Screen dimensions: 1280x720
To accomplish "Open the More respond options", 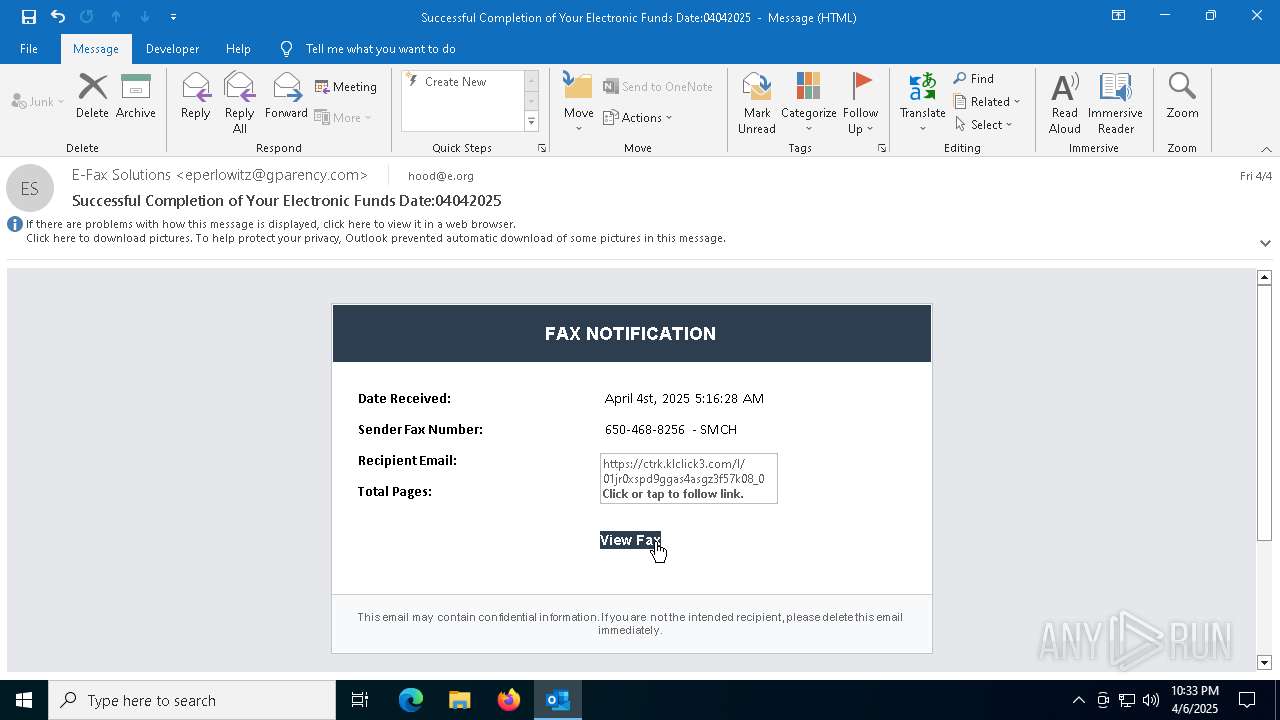I will pos(343,117).
